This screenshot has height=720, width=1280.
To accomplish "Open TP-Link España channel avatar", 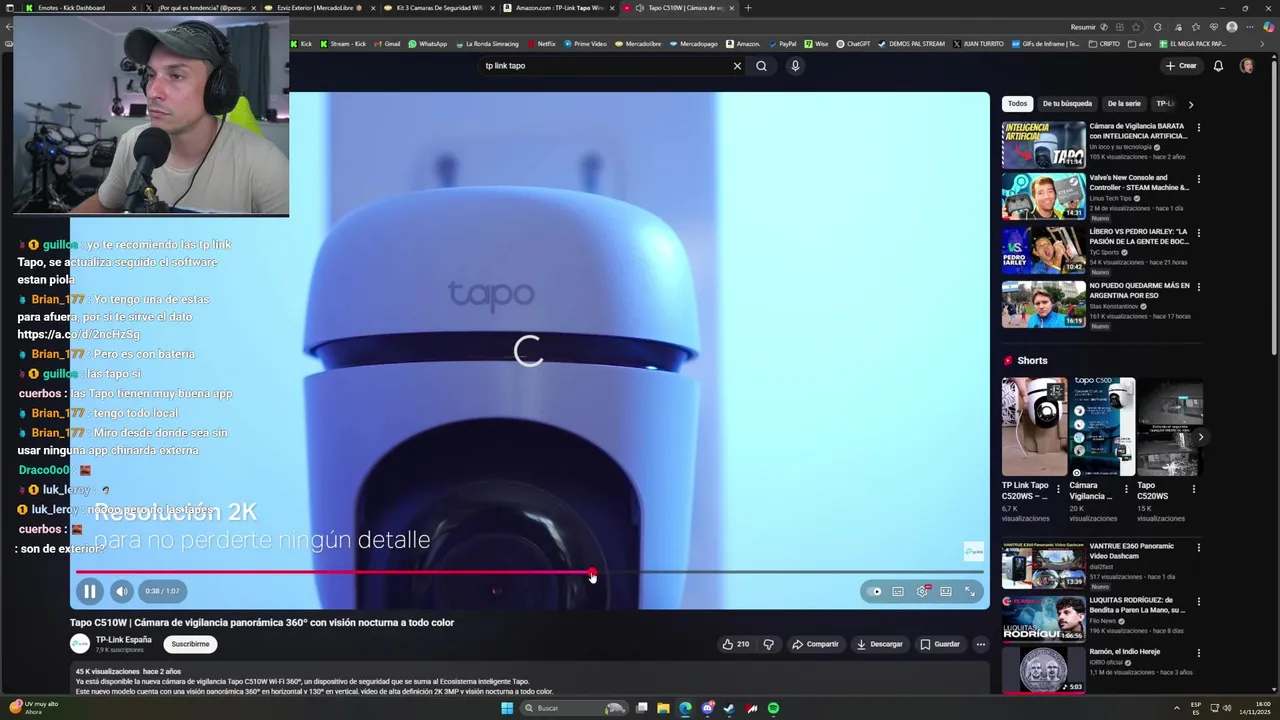I will pyautogui.click(x=80, y=644).
